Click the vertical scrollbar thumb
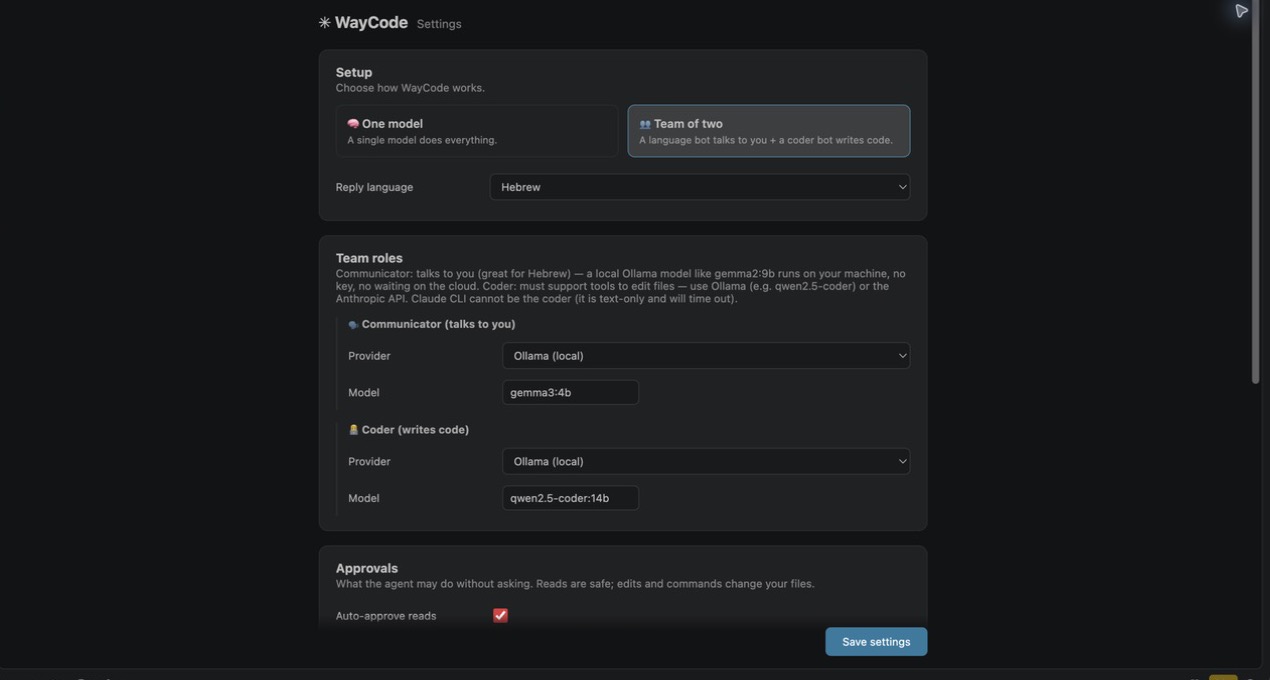1270x680 pixels. tap(1256, 192)
